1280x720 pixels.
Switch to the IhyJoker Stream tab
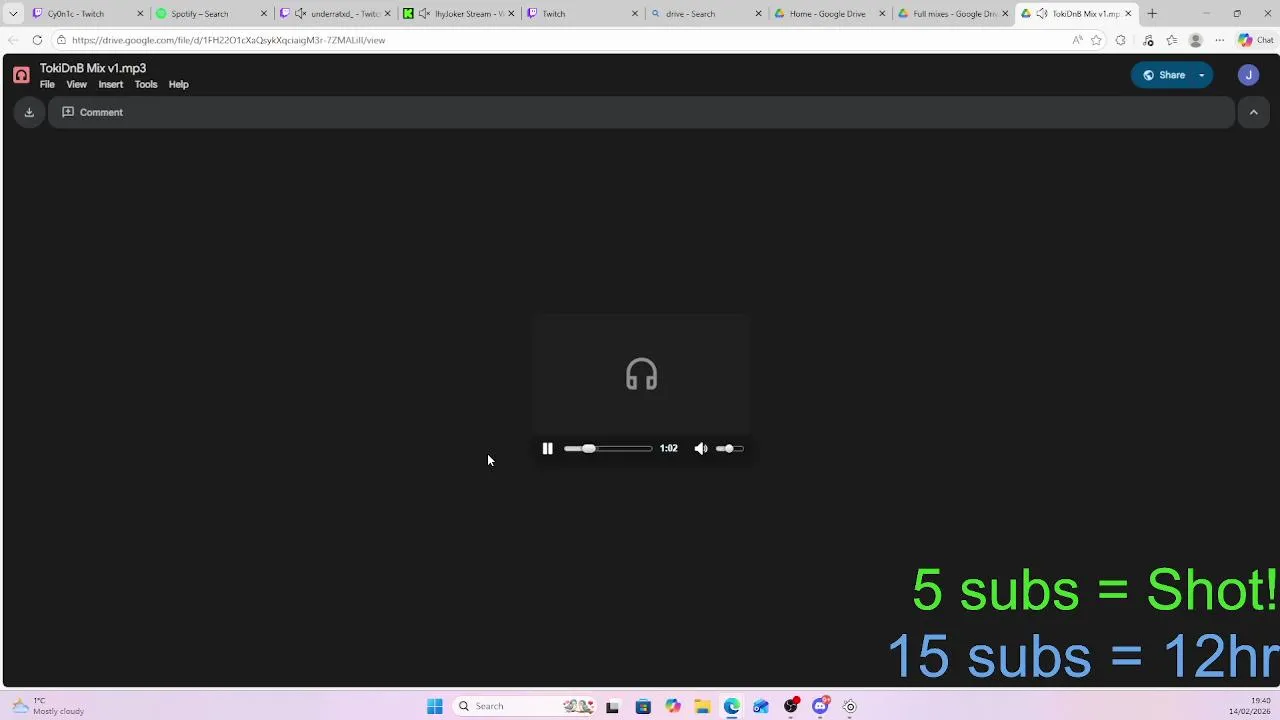tap(460, 14)
